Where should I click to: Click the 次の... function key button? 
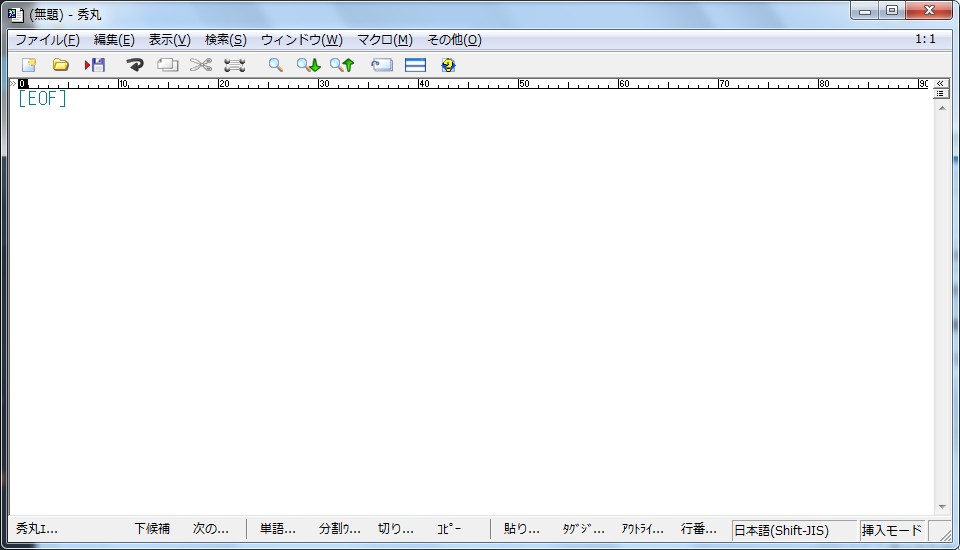[211, 529]
